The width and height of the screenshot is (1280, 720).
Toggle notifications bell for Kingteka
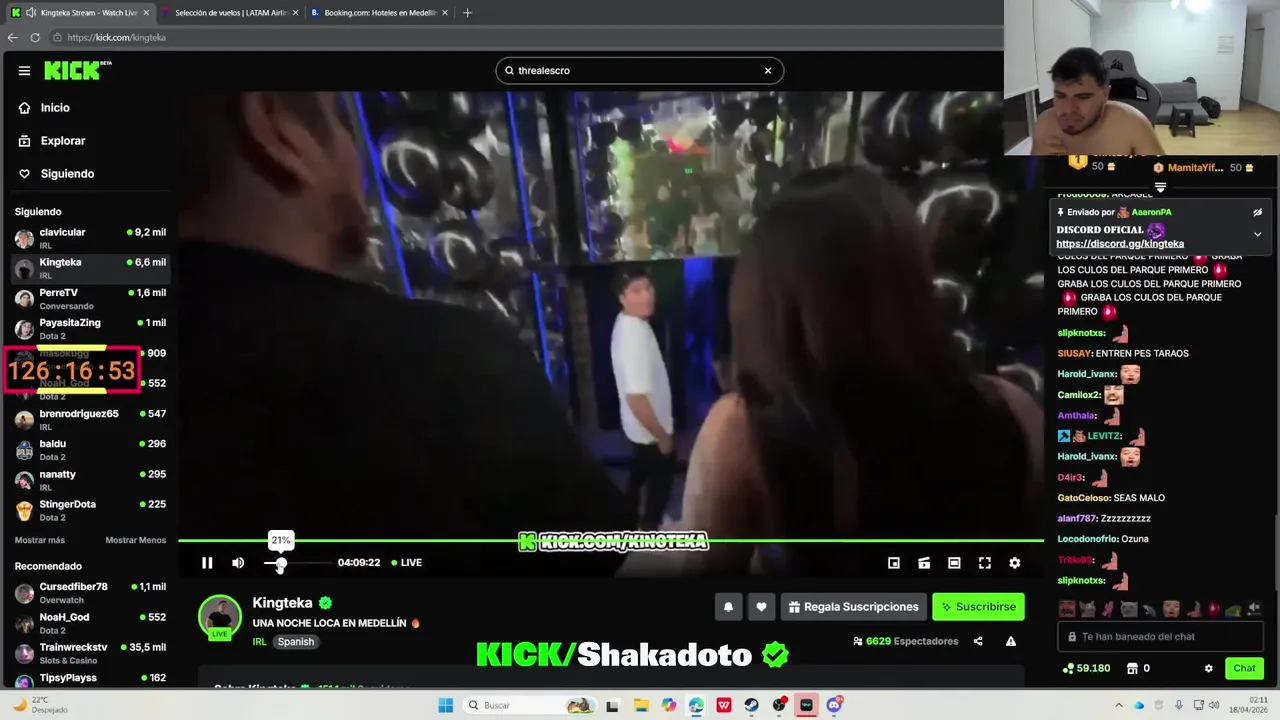(728, 607)
